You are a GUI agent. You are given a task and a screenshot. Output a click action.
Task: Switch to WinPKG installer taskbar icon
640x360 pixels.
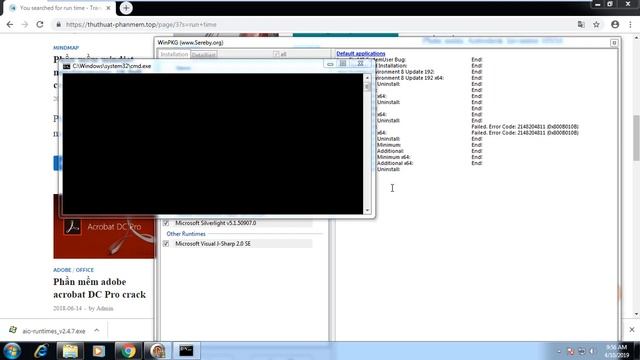157,351
